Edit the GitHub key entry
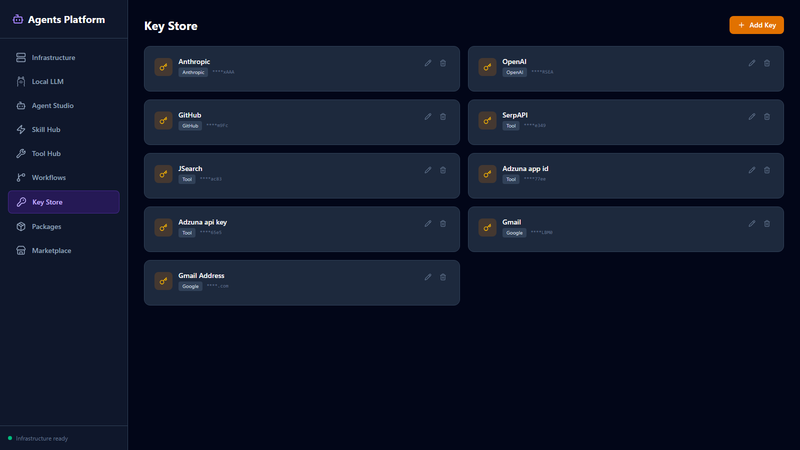 tap(428, 117)
